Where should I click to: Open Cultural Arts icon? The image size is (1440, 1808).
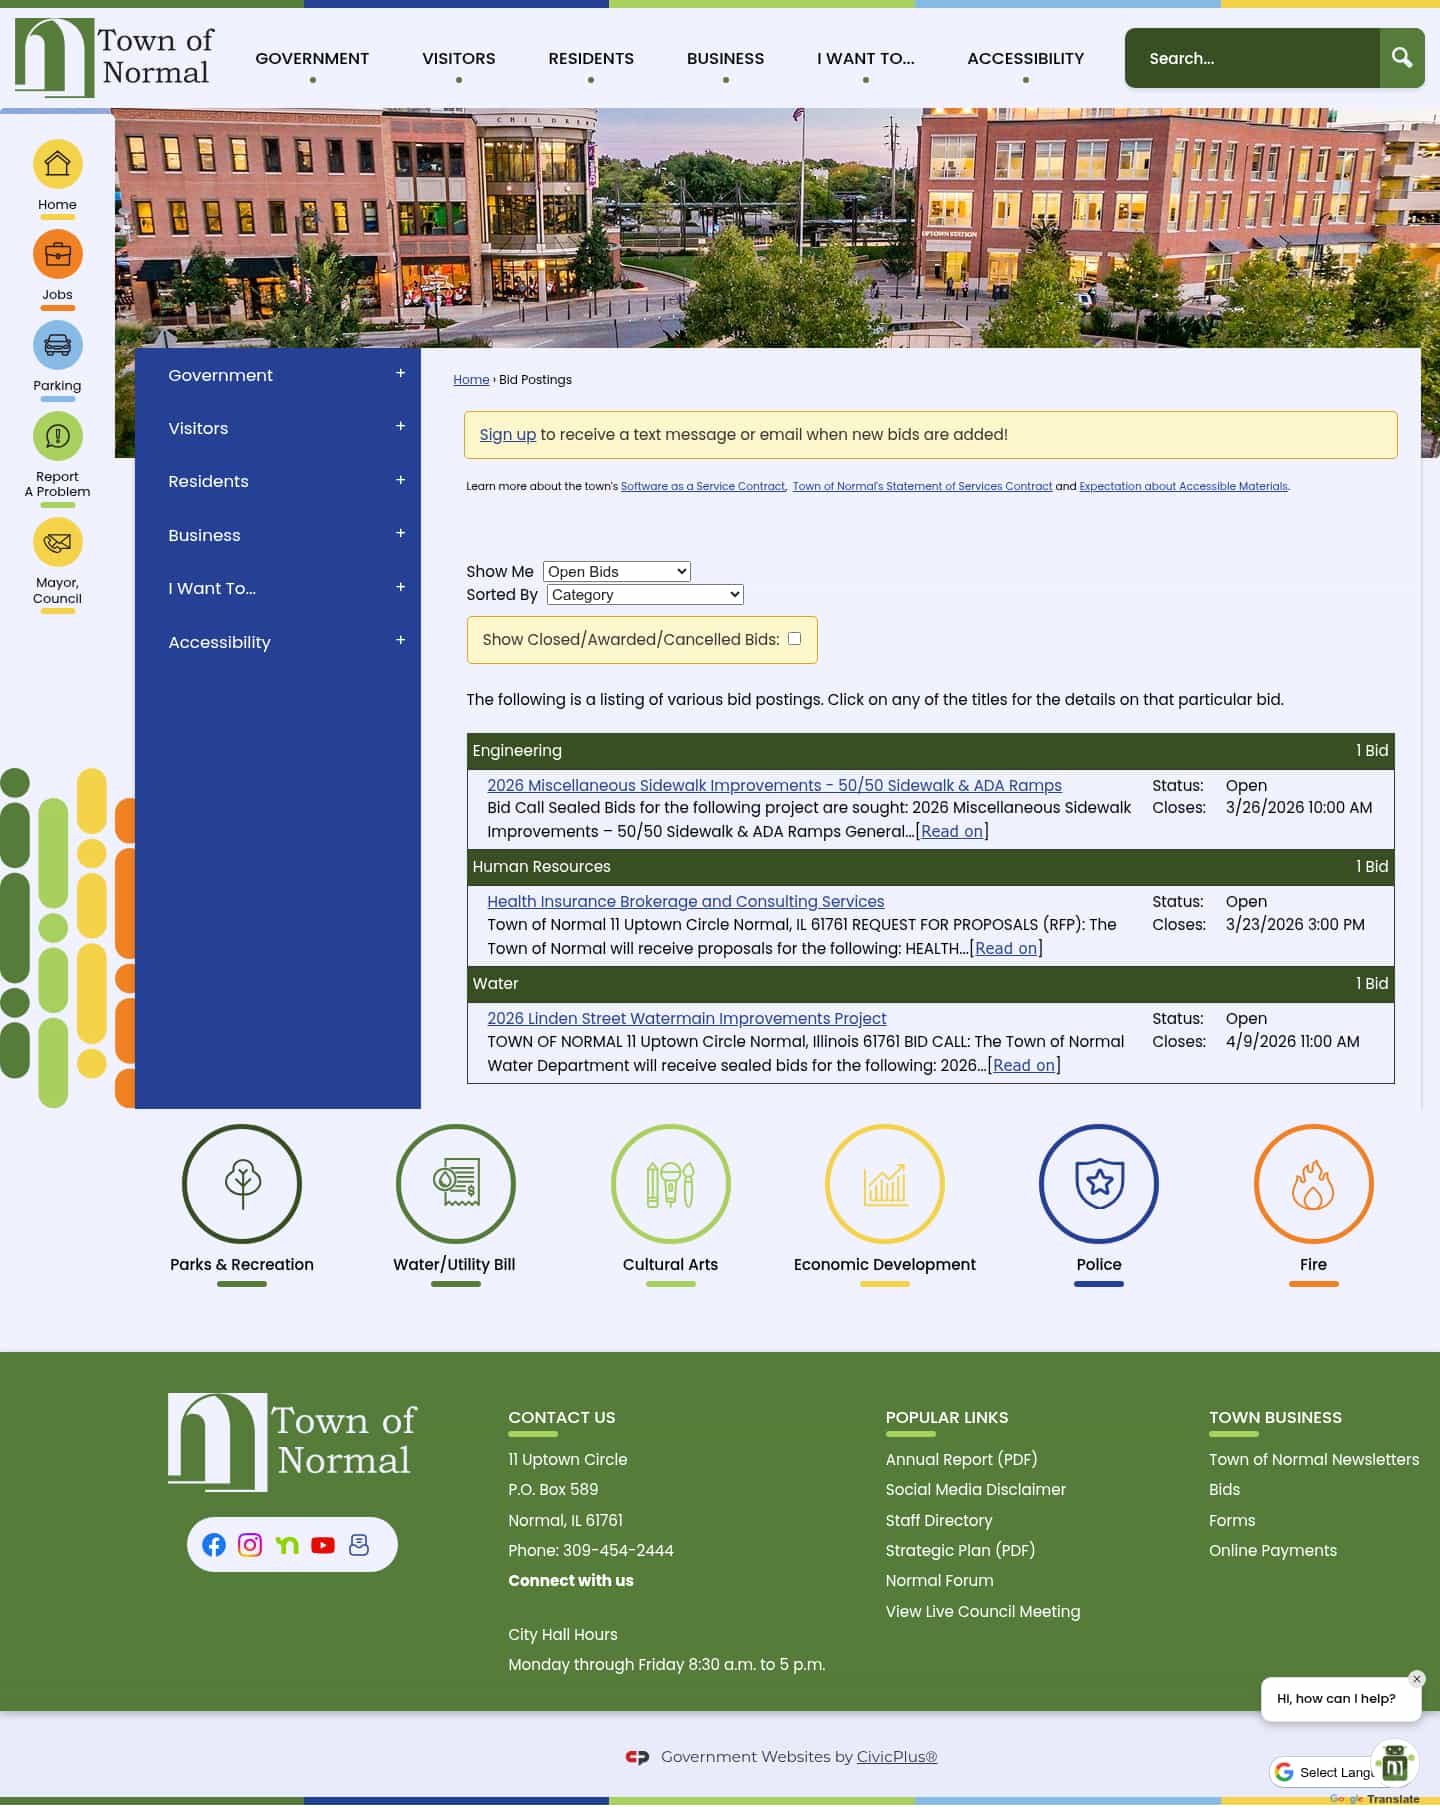click(x=671, y=1184)
